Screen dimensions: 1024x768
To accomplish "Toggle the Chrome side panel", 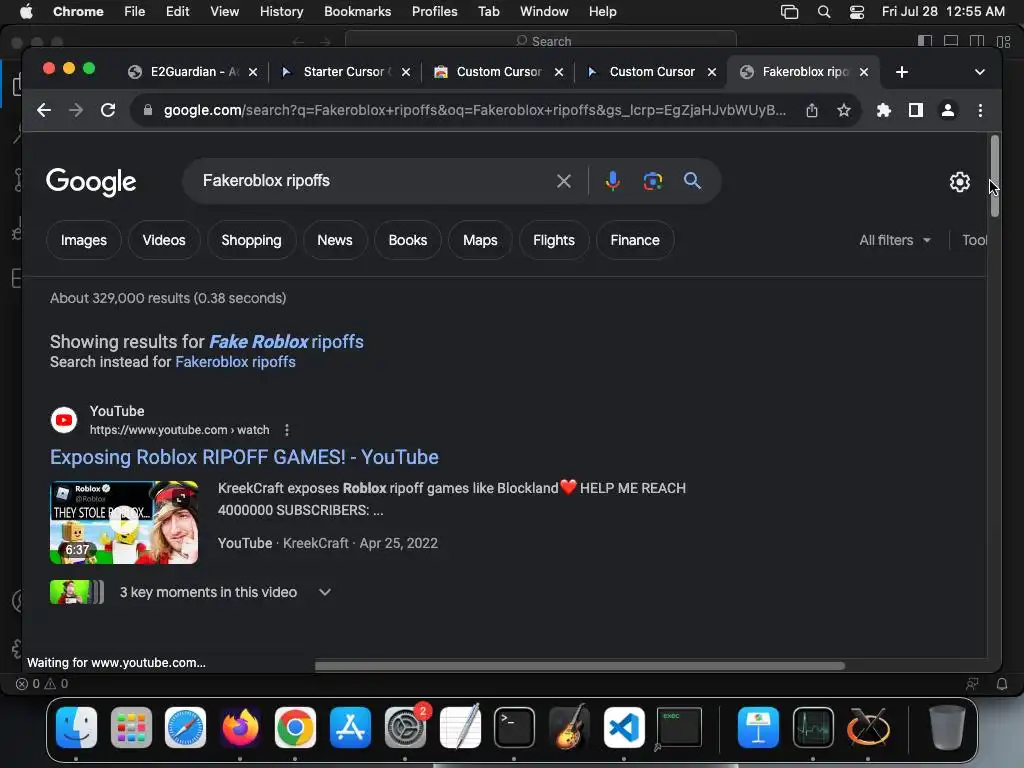I will [916, 110].
